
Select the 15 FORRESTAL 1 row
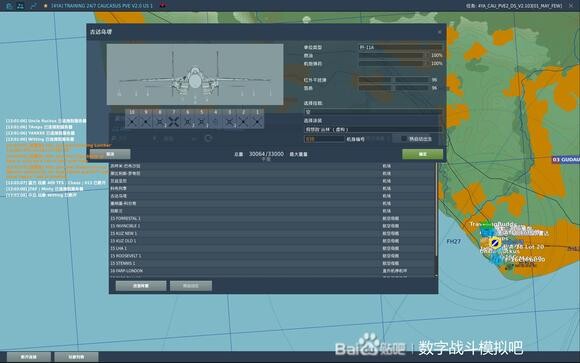(272, 218)
